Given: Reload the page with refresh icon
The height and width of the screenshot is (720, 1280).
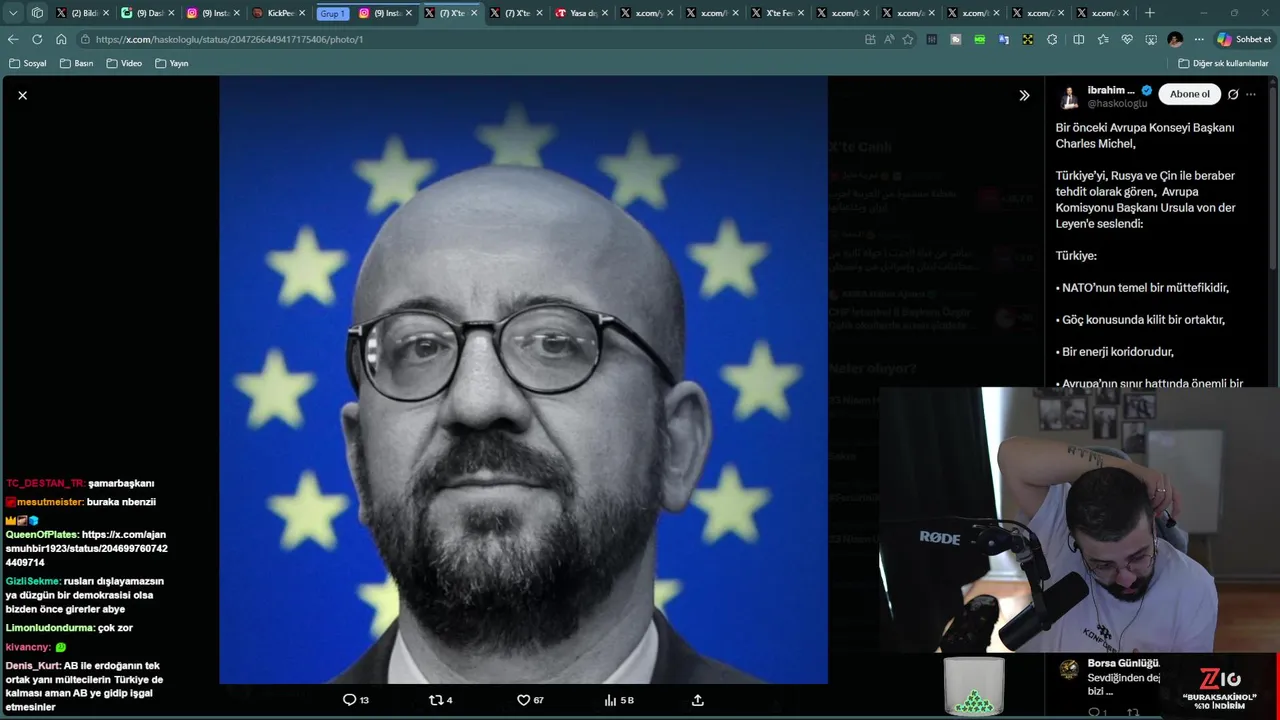Looking at the screenshot, I should 37,39.
